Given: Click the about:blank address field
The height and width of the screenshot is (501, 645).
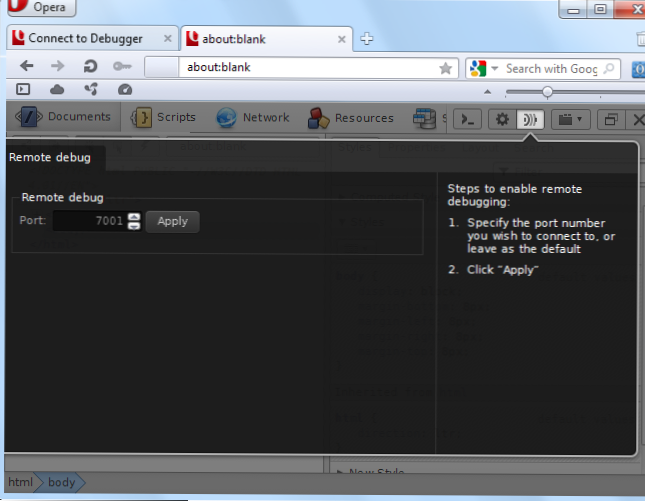Looking at the screenshot, I should coord(300,68).
